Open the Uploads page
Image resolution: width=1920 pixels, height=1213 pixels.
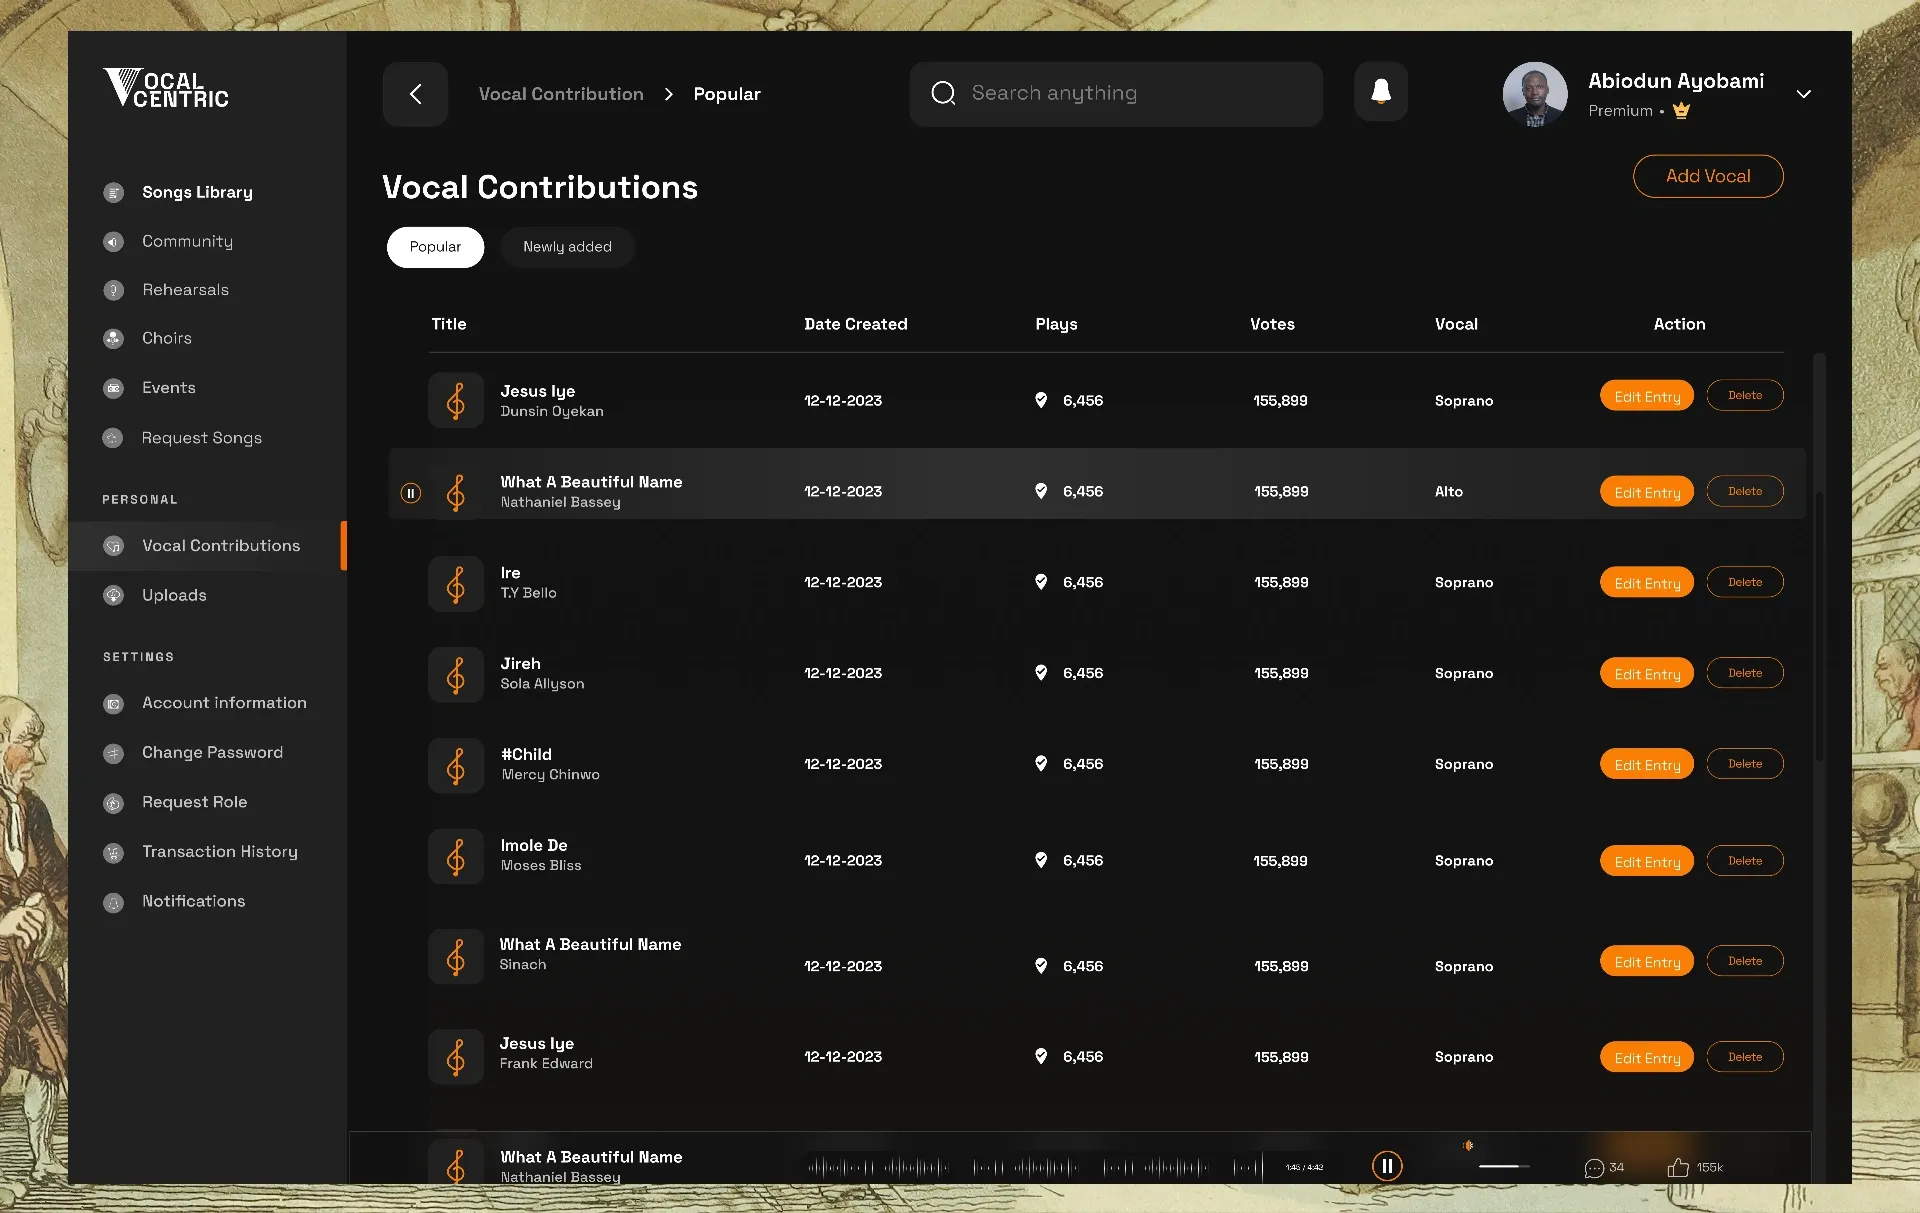(174, 595)
